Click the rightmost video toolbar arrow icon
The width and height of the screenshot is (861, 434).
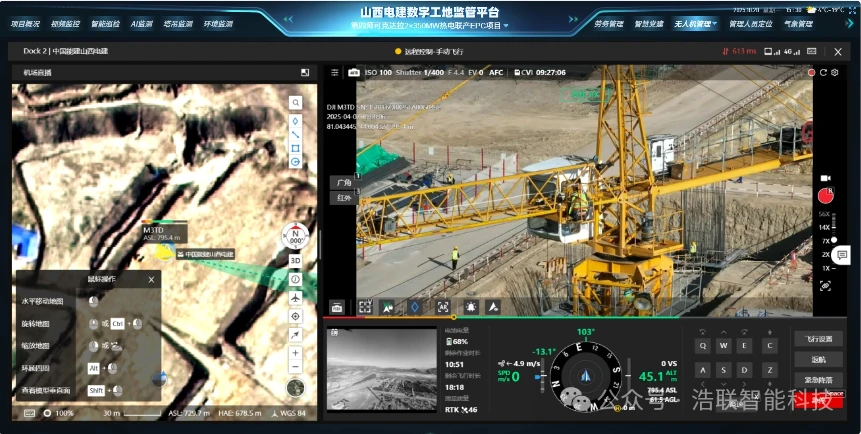tap(493, 308)
